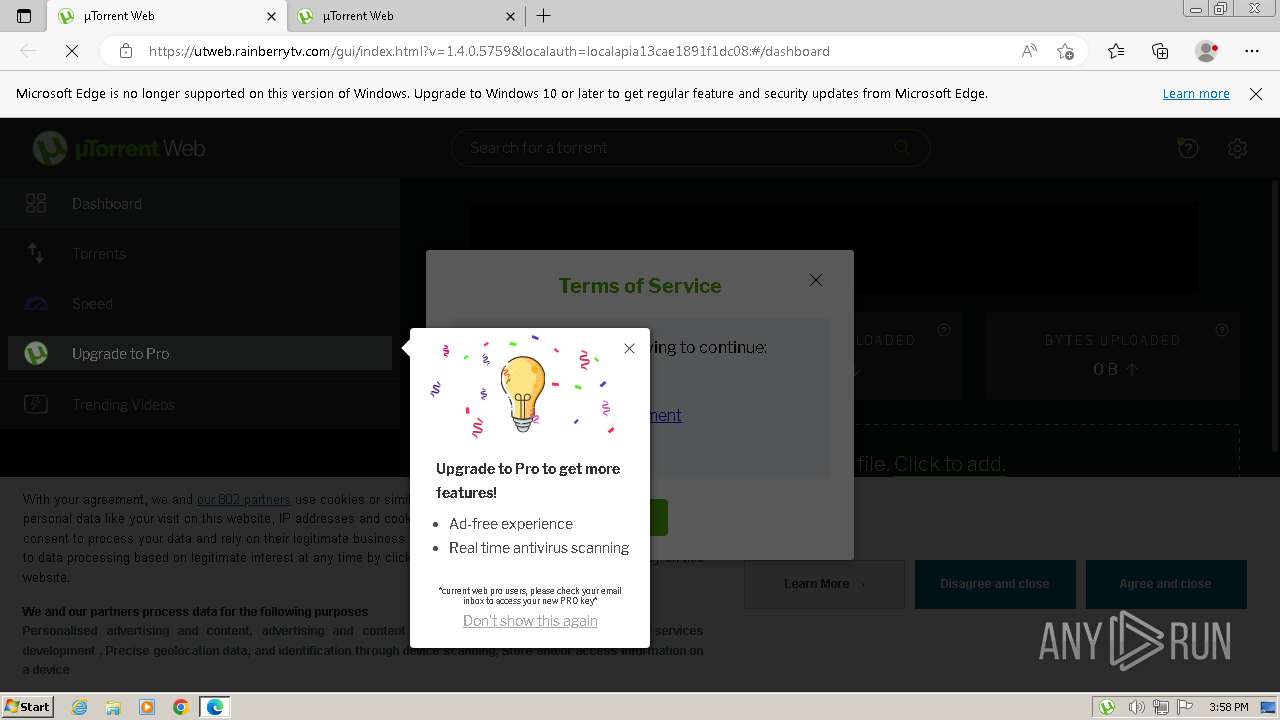Open Torrents in the sidebar
This screenshot has width=1280, height=720.
click(200, 253)
